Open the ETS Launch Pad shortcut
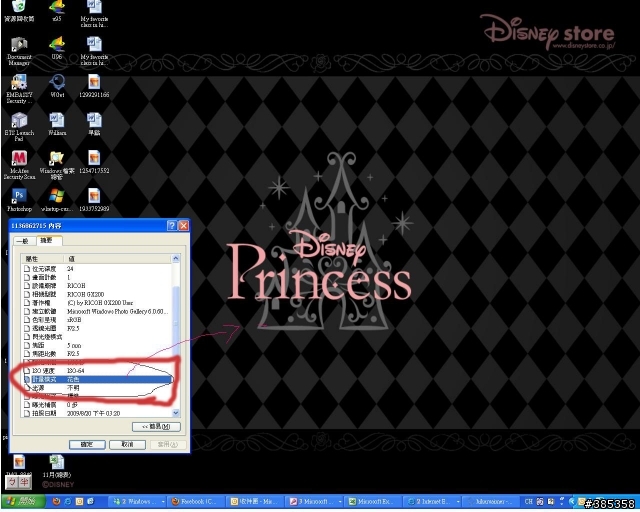640x512 pixels. click(19, 127)
